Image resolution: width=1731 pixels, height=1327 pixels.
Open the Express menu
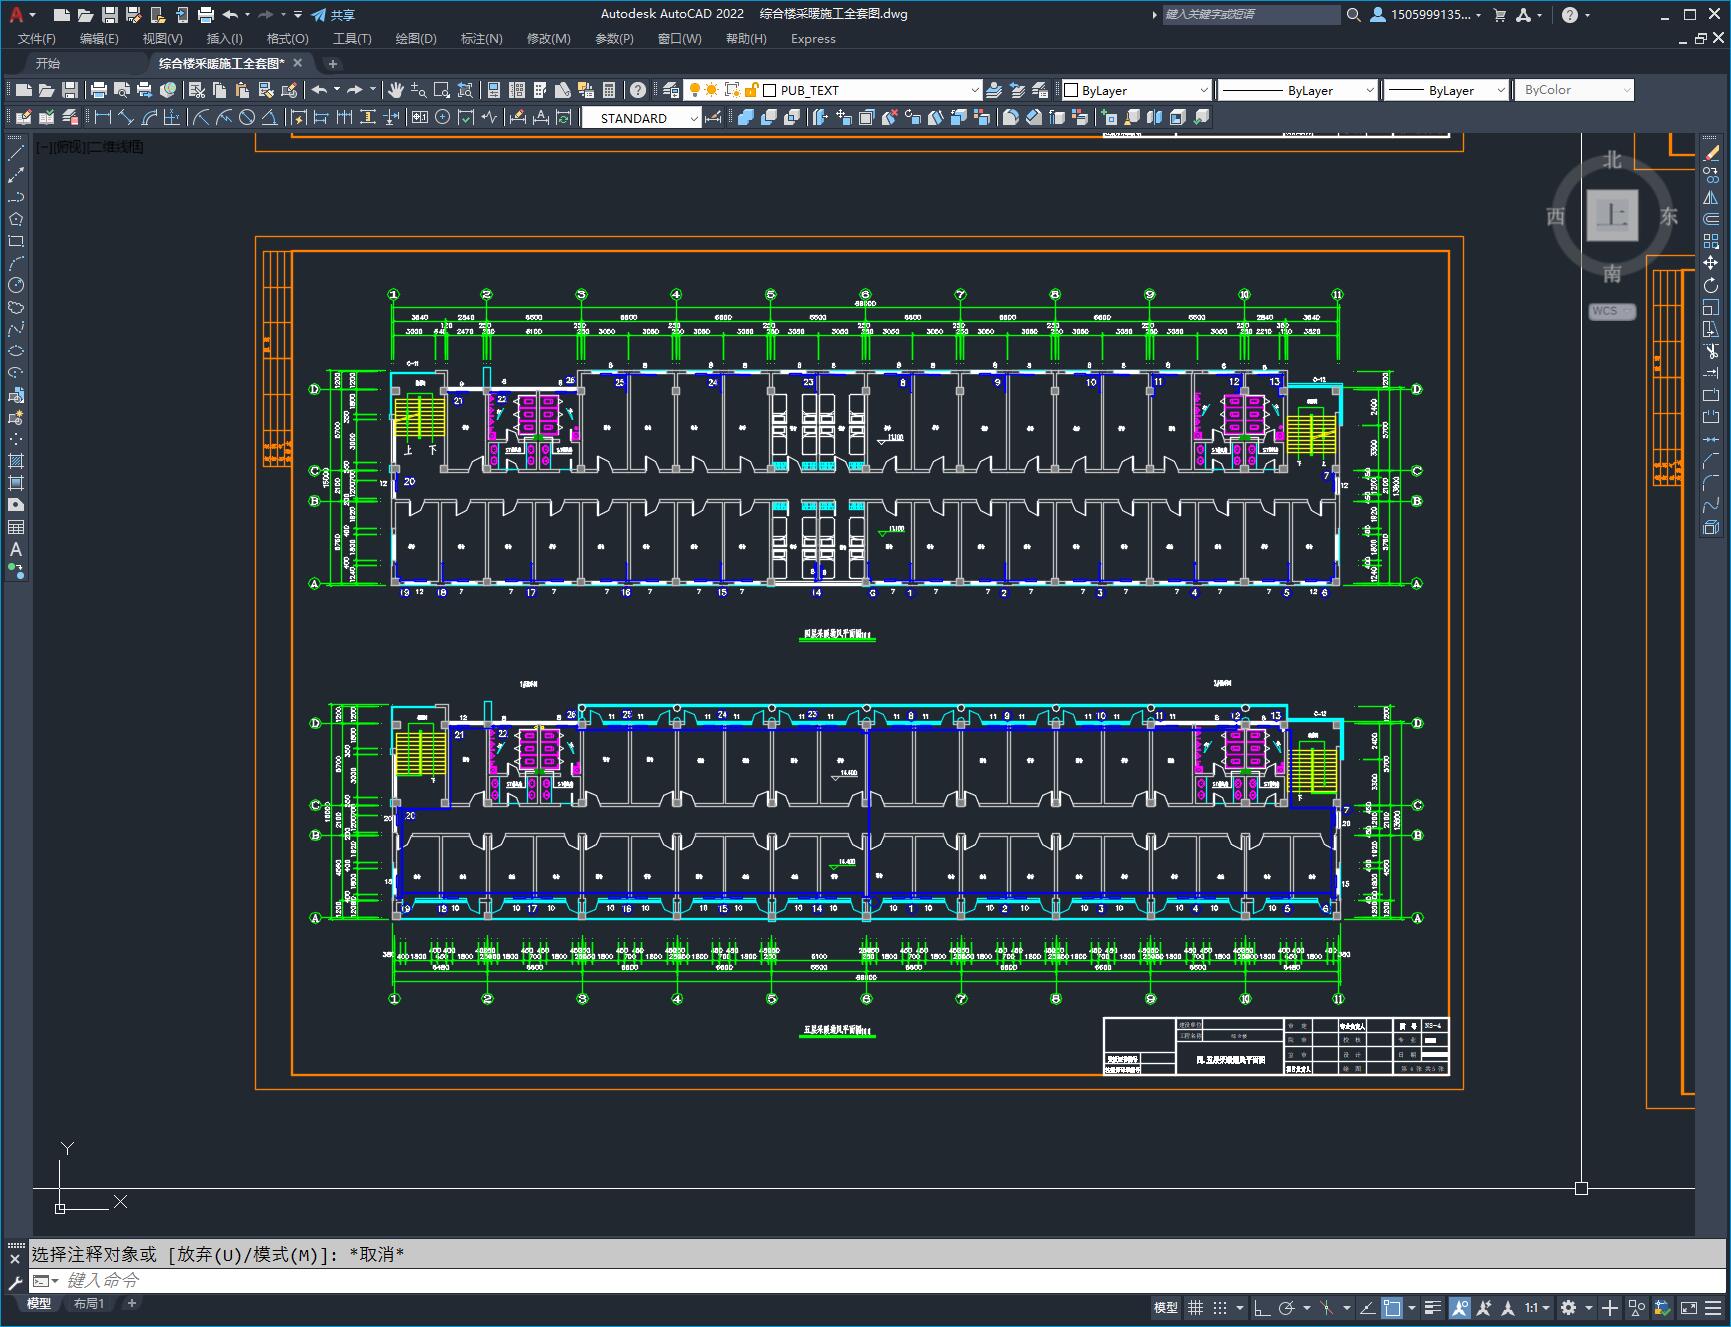pos(813,39)
